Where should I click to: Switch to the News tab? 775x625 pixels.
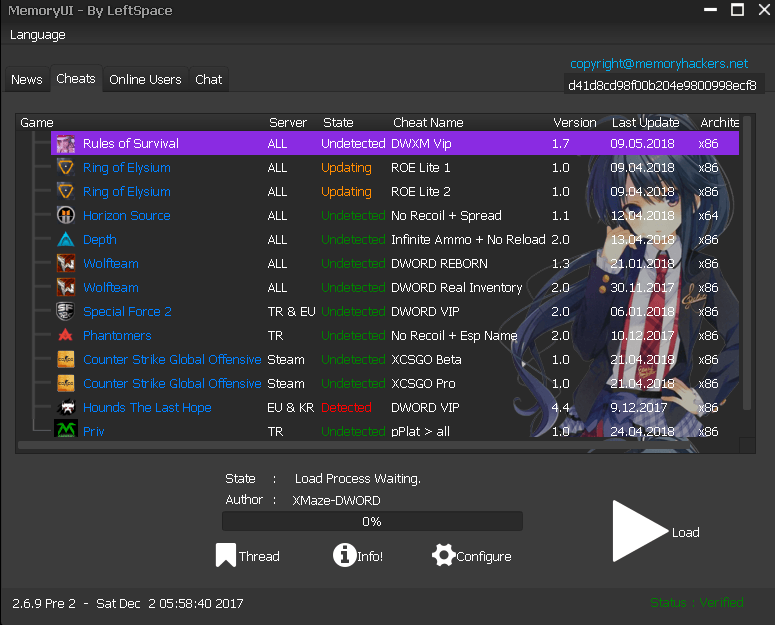[x=27, y=80]
